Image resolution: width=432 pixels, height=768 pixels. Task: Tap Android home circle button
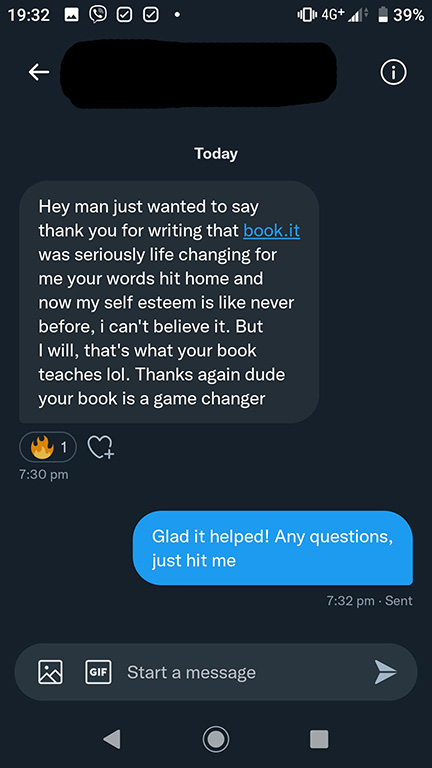pos(216,738)
